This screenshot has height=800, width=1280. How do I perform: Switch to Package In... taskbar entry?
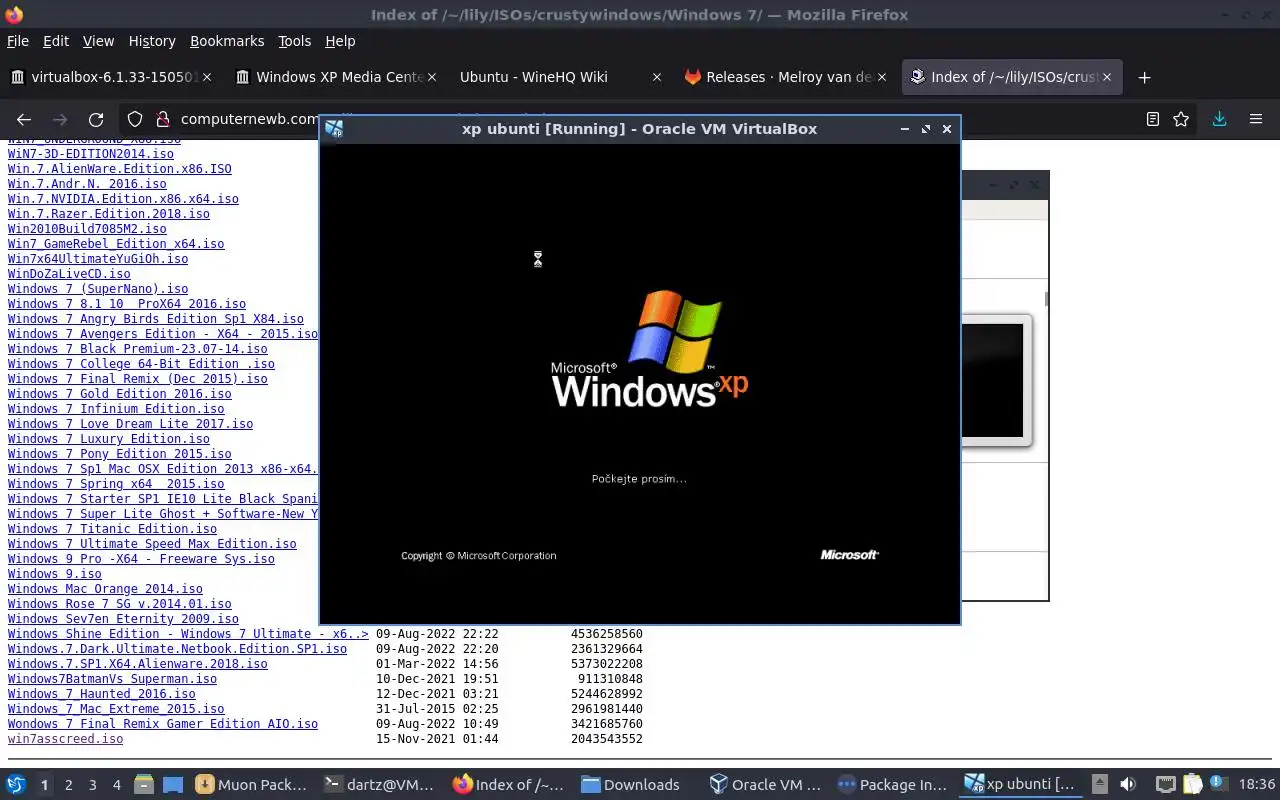click(892, 785)
